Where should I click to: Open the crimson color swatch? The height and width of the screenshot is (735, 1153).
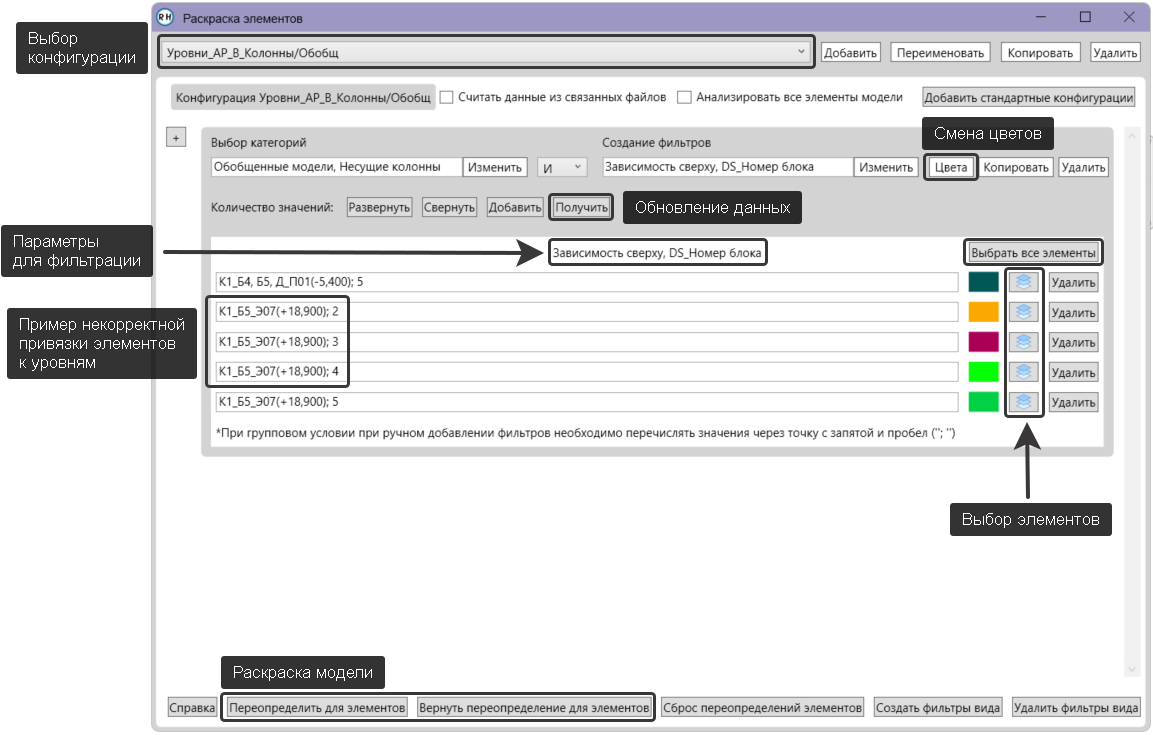tap(984, 343)
